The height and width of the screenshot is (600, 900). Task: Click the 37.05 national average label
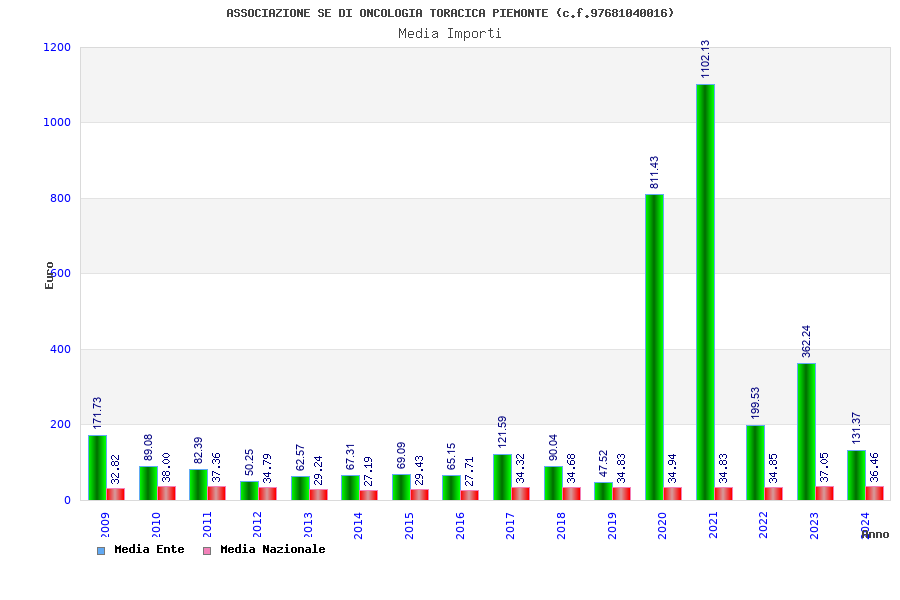[x=825, y=467]
